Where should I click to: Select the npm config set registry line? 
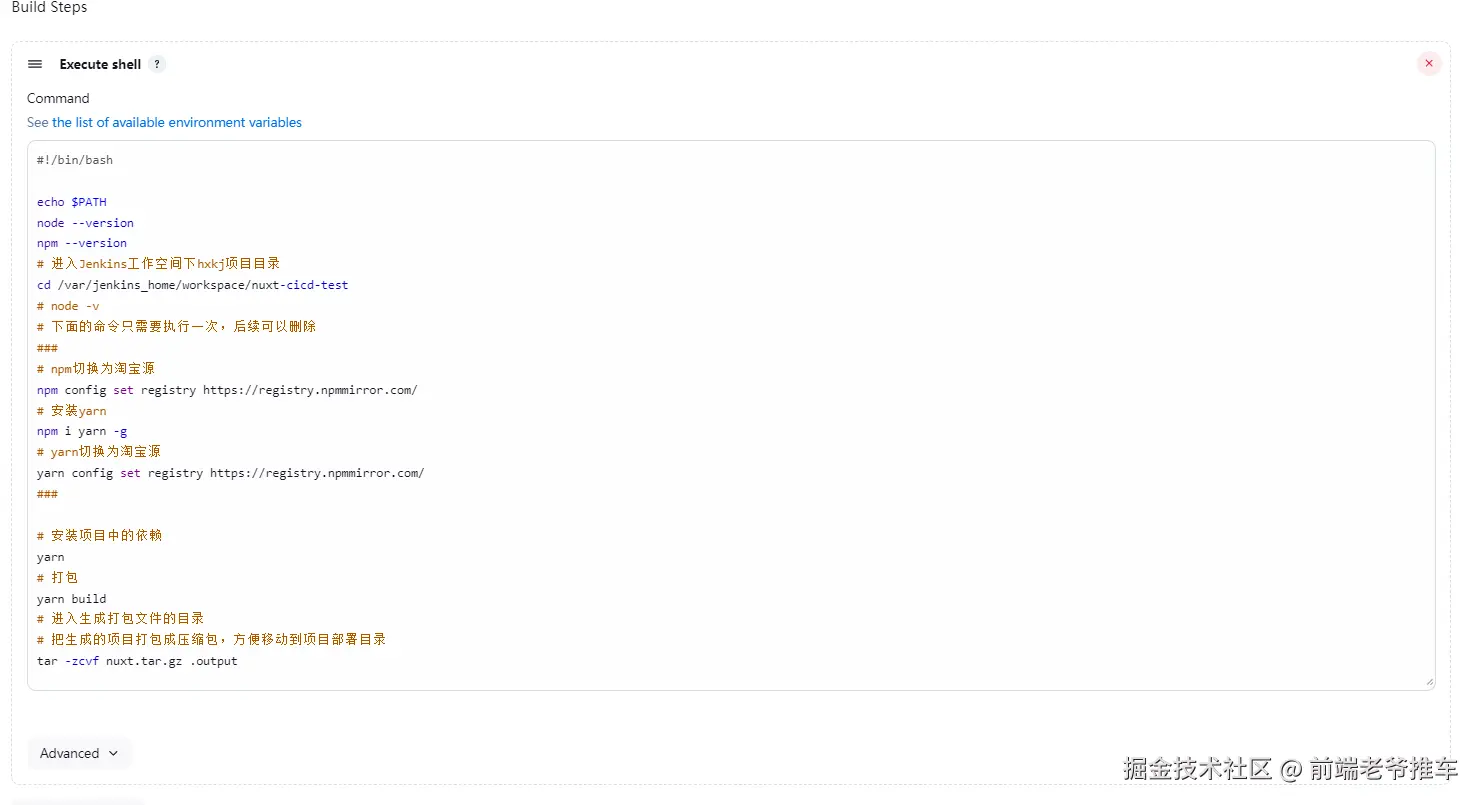tap(227, 390)
